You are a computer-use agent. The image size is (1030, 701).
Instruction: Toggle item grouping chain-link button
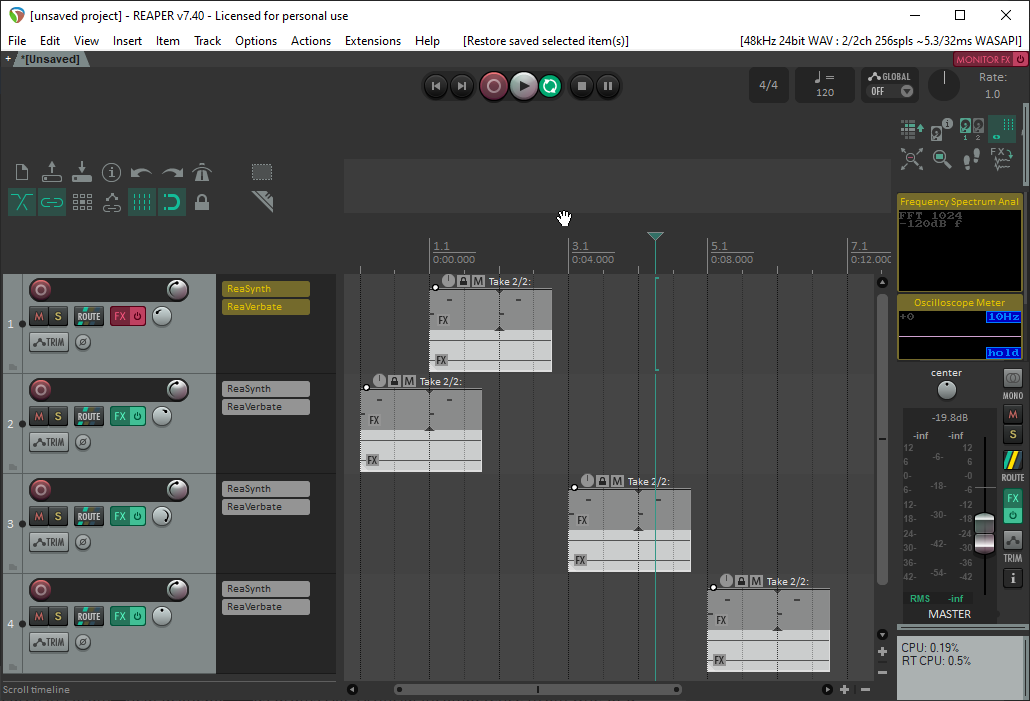(52, 202)
